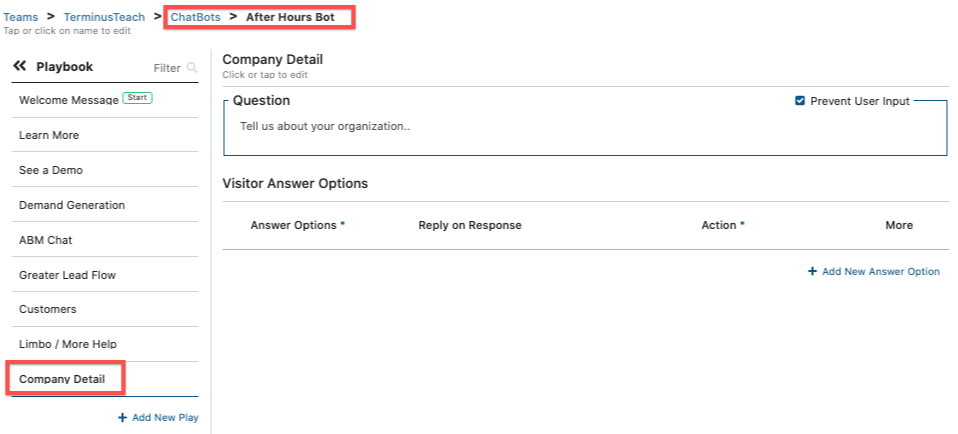Click the Filter search magnifier icon
The height and width of the screenshot is (434, 958).
[192, 67]
